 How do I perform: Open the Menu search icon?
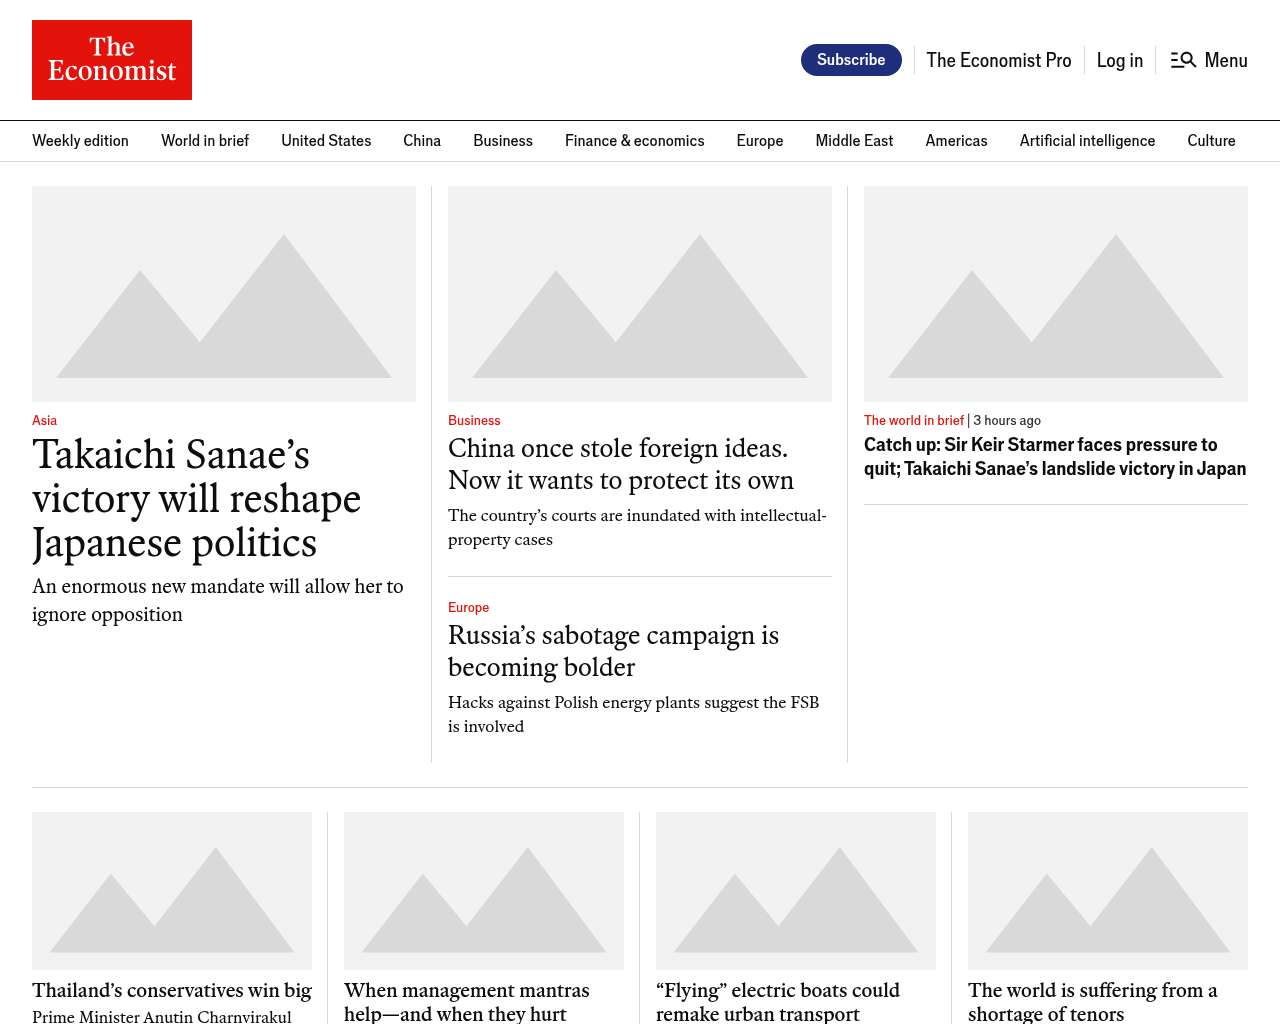(1183, 60)
